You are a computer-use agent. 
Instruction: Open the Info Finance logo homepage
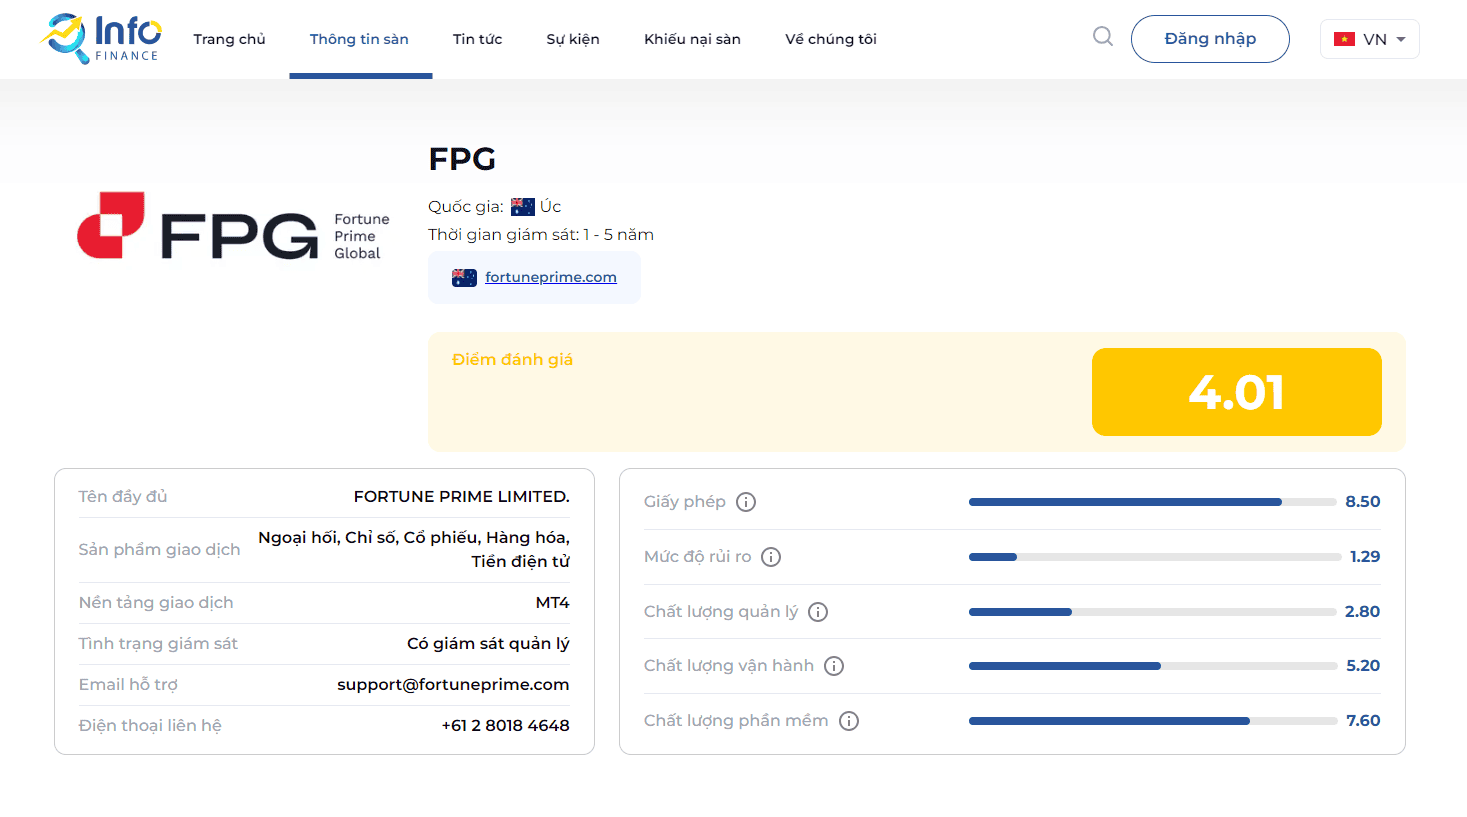(101, 38)
